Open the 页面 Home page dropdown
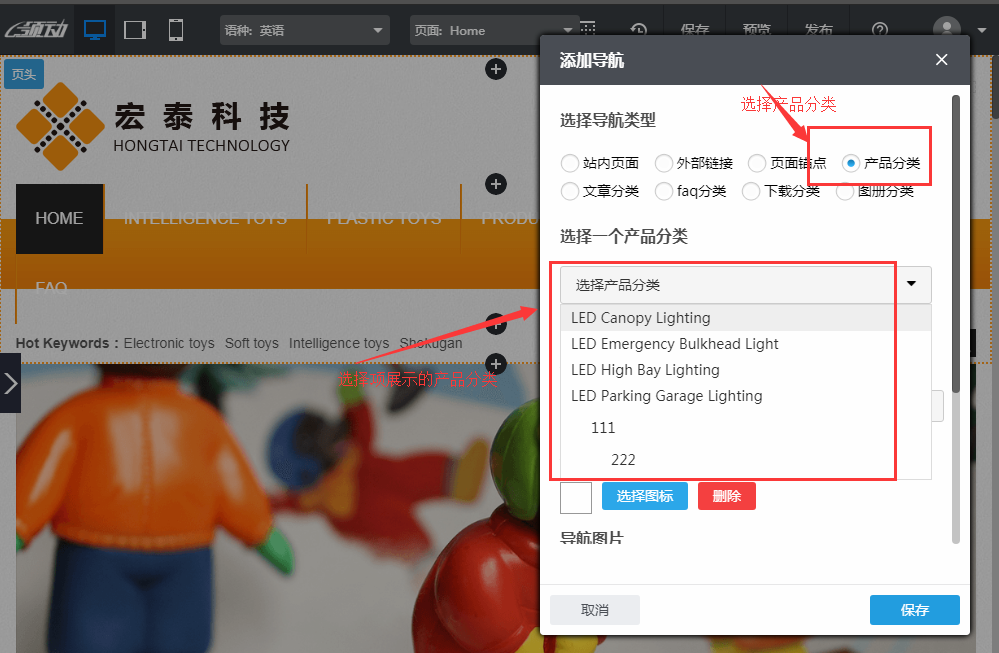This screenshot has height=653, width=999. point(494,30)
